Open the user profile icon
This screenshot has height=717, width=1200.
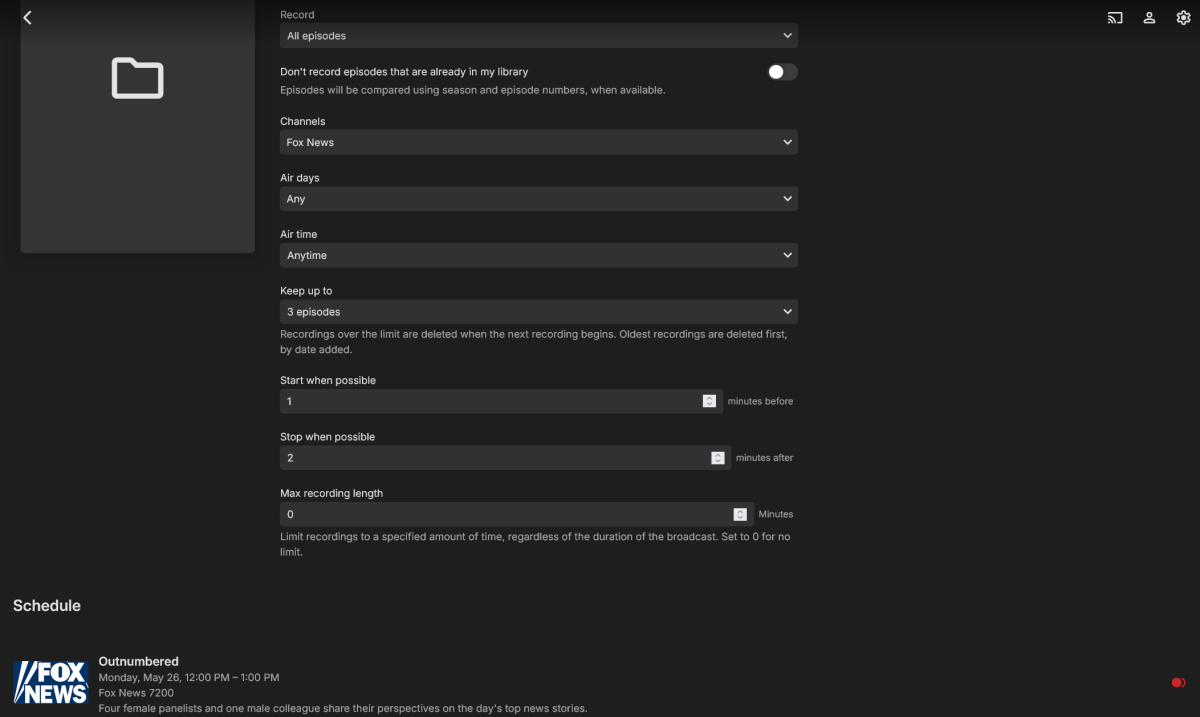pos(1149,18)
